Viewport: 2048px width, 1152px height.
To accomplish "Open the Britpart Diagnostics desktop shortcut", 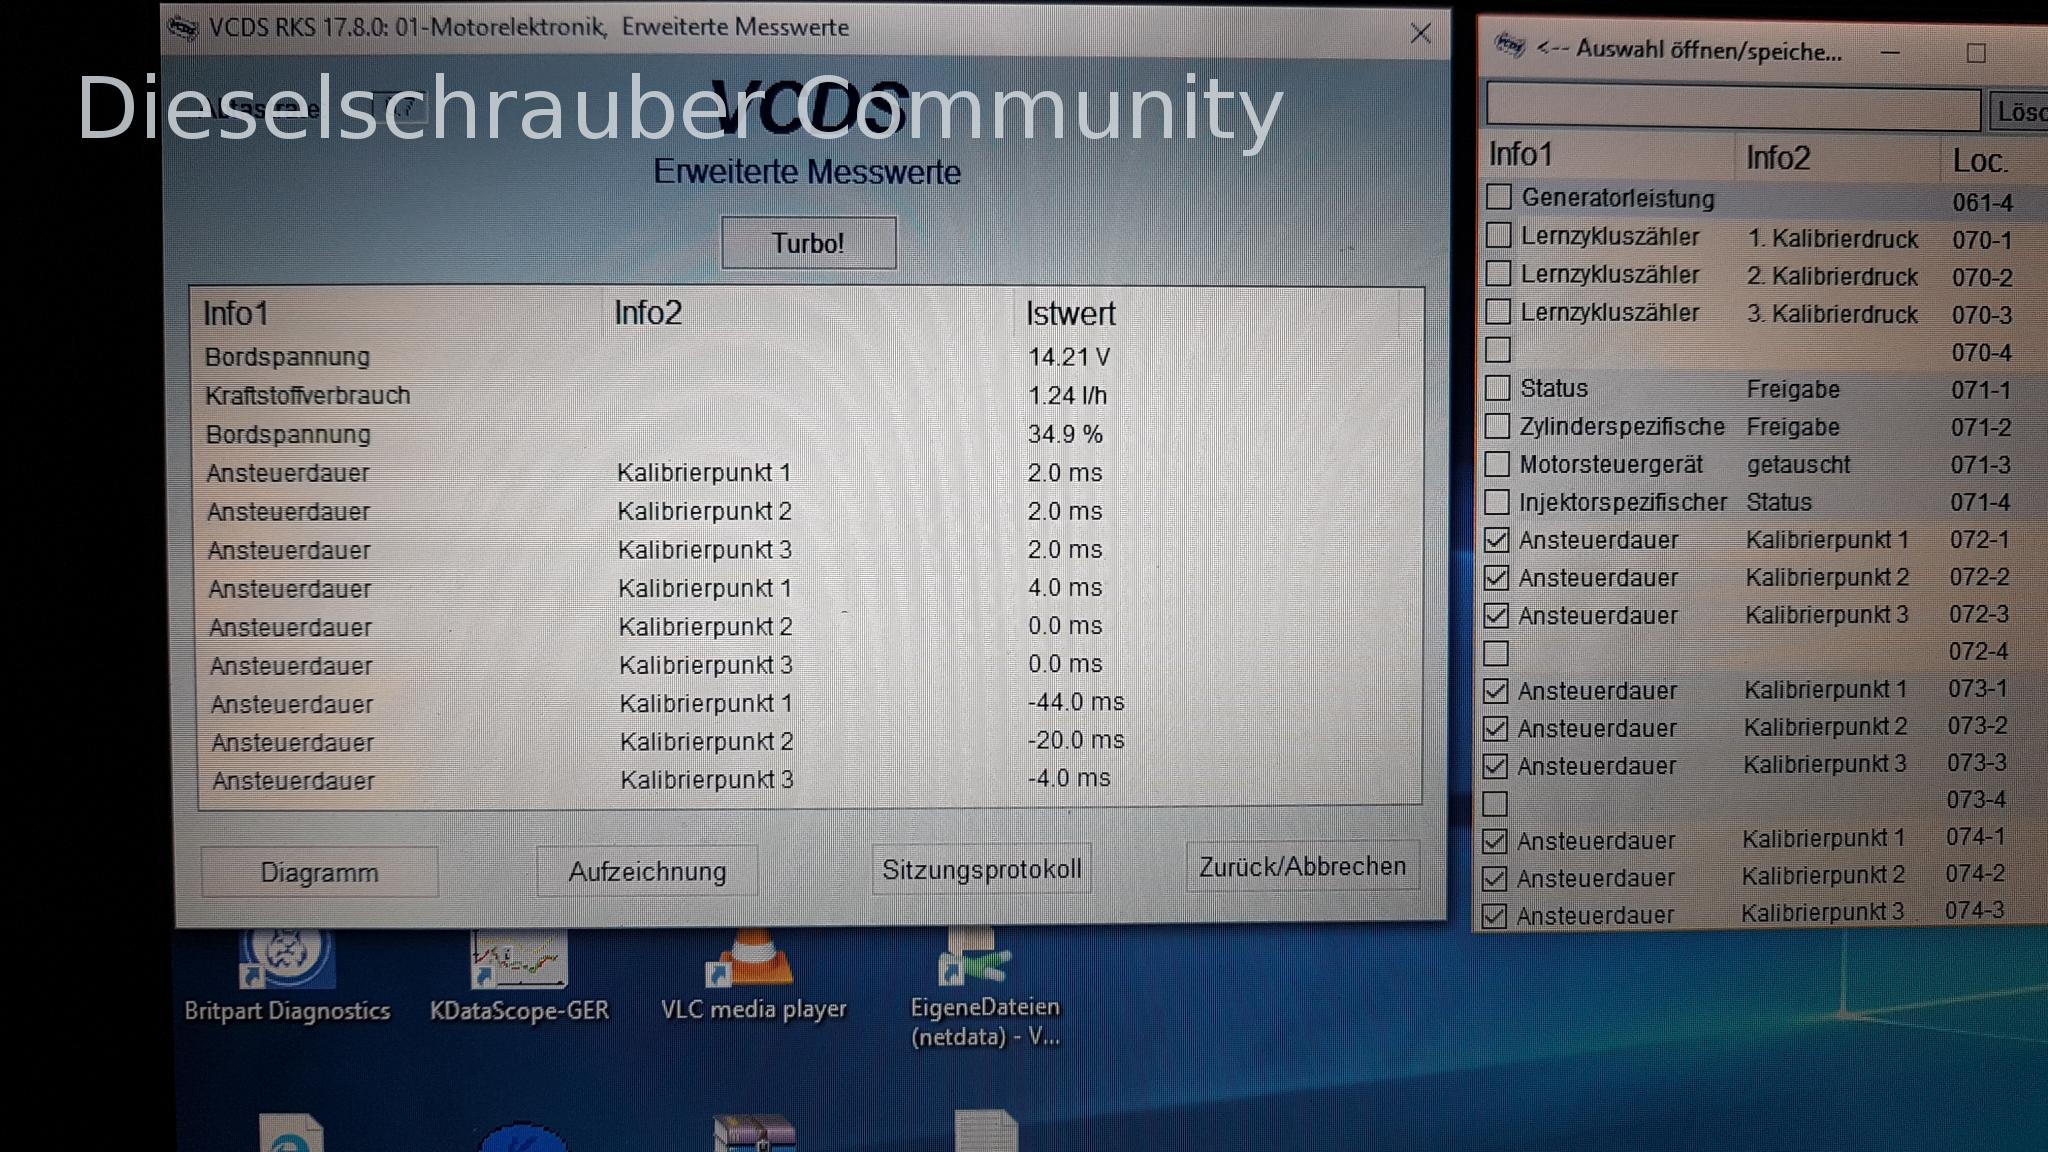I will coord(287,975).
